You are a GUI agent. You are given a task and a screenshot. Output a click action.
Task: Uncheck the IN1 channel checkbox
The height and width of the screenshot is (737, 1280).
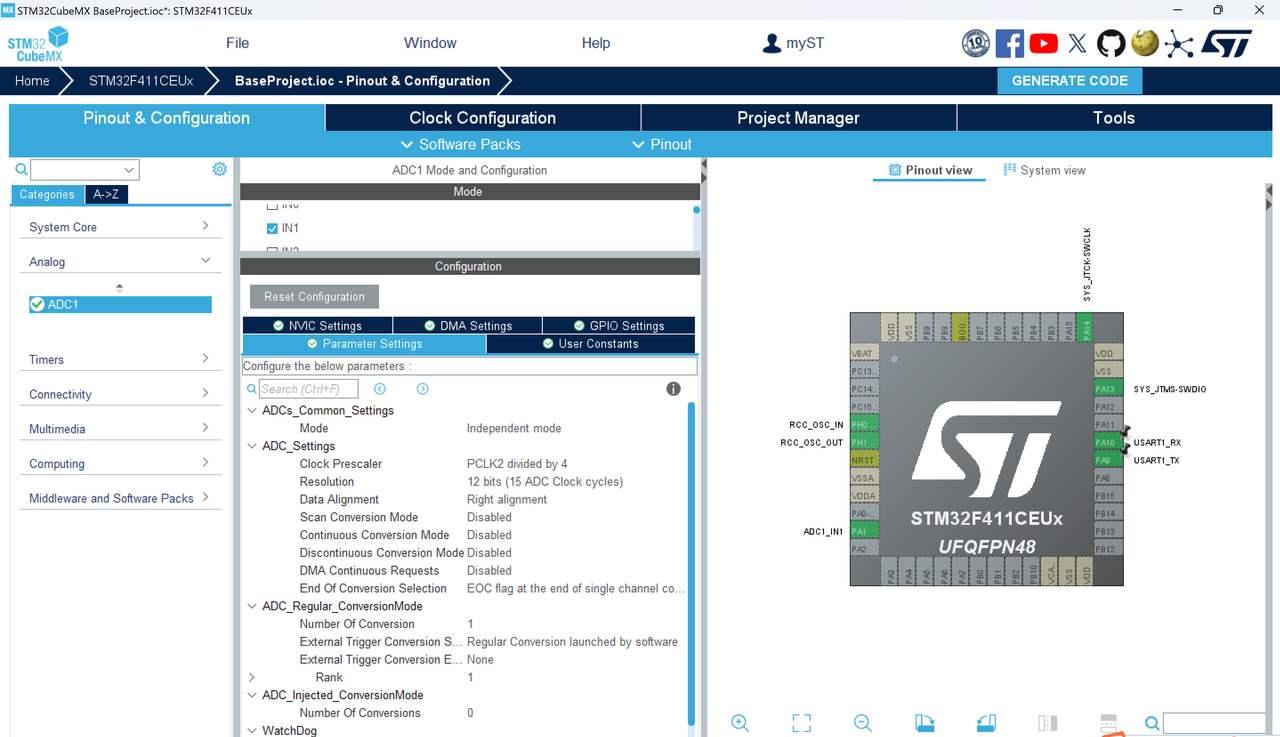click(272, 228)
